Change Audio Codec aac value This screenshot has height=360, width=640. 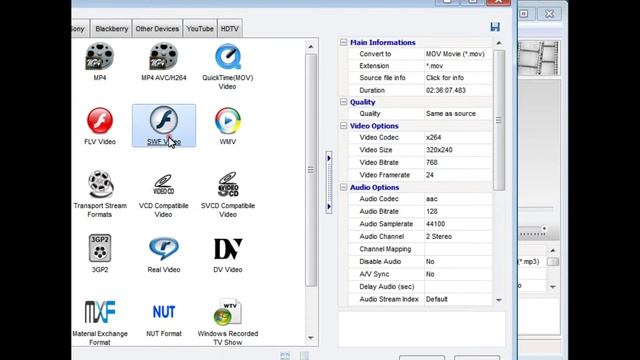pyautogui.click(x=458, y=199)
